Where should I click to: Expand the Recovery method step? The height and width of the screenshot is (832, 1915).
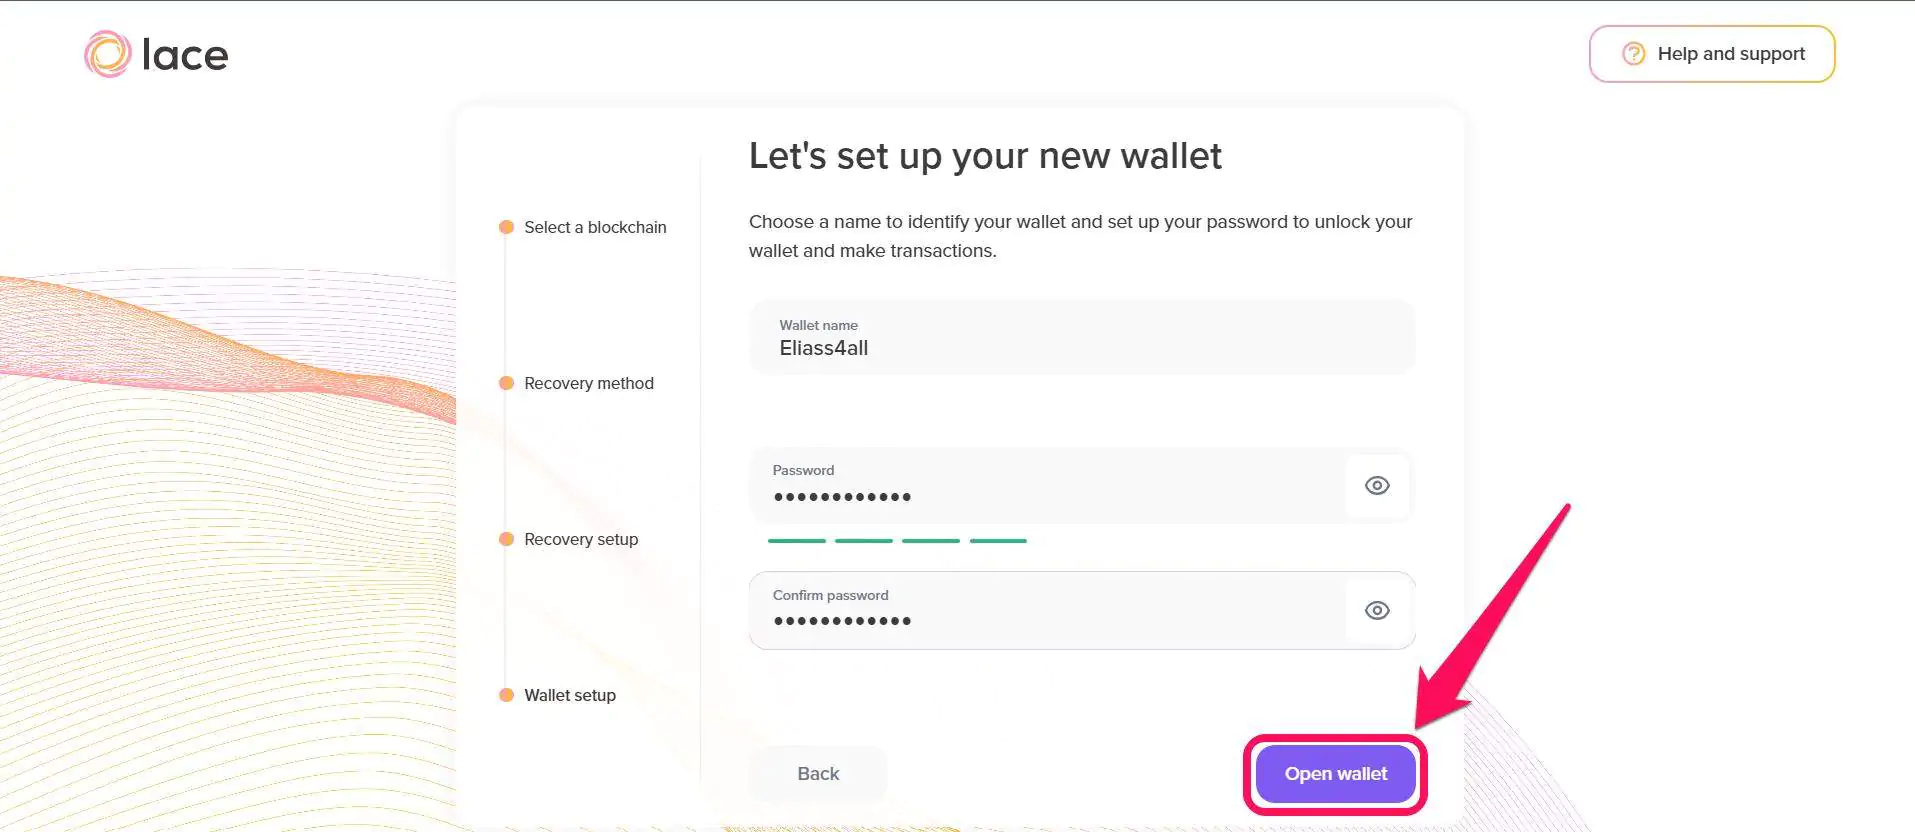tap(589, 383)
